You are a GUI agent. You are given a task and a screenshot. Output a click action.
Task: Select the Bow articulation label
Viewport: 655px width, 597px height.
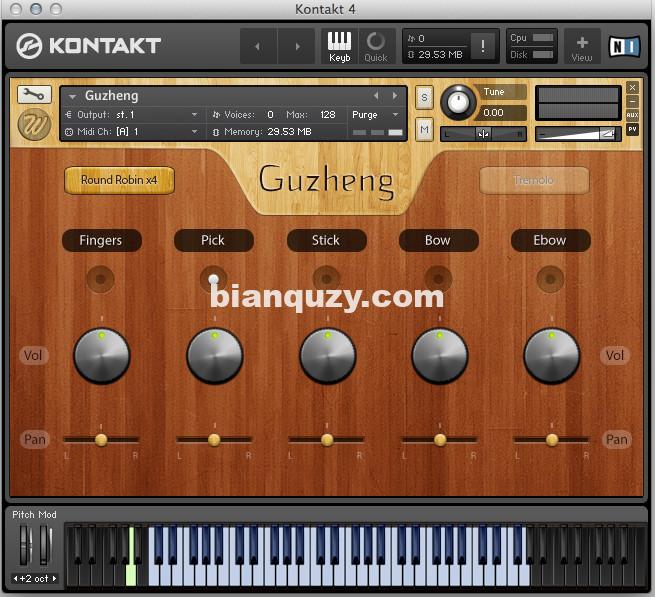pyautogui.click(x=438, y=240)
